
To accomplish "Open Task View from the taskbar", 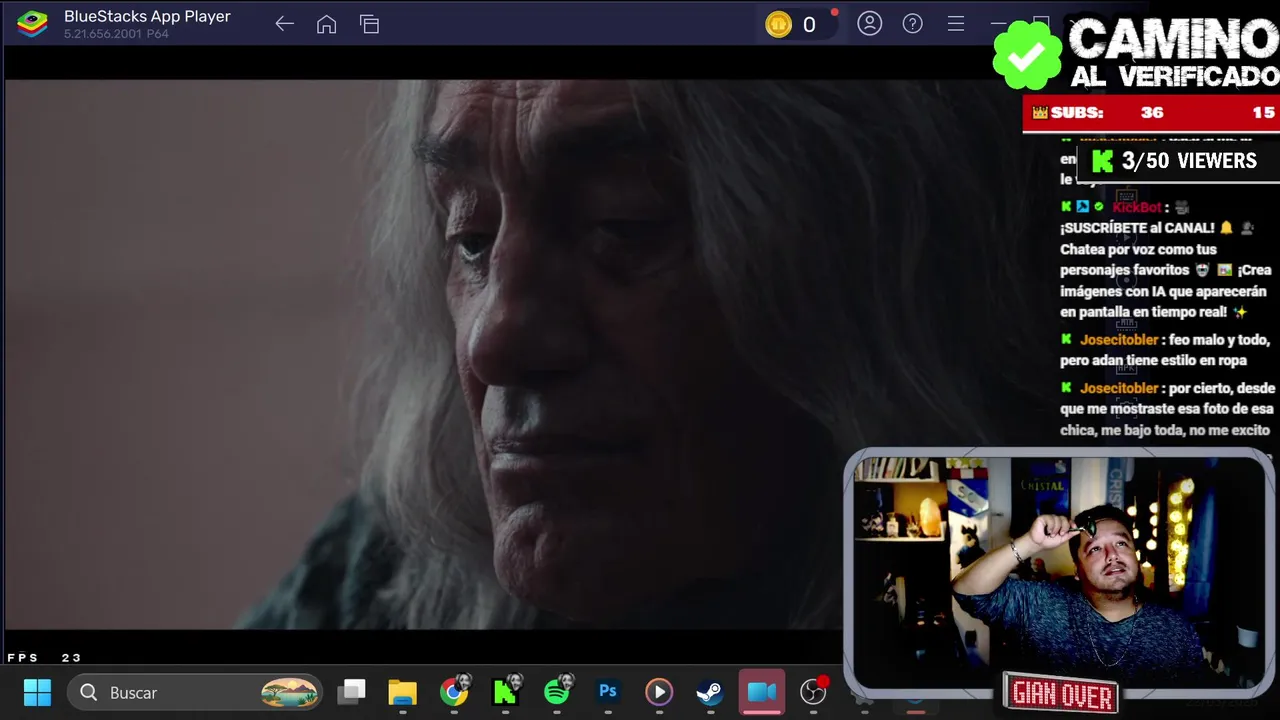I will pyautogui.click(x=351, y=691).
